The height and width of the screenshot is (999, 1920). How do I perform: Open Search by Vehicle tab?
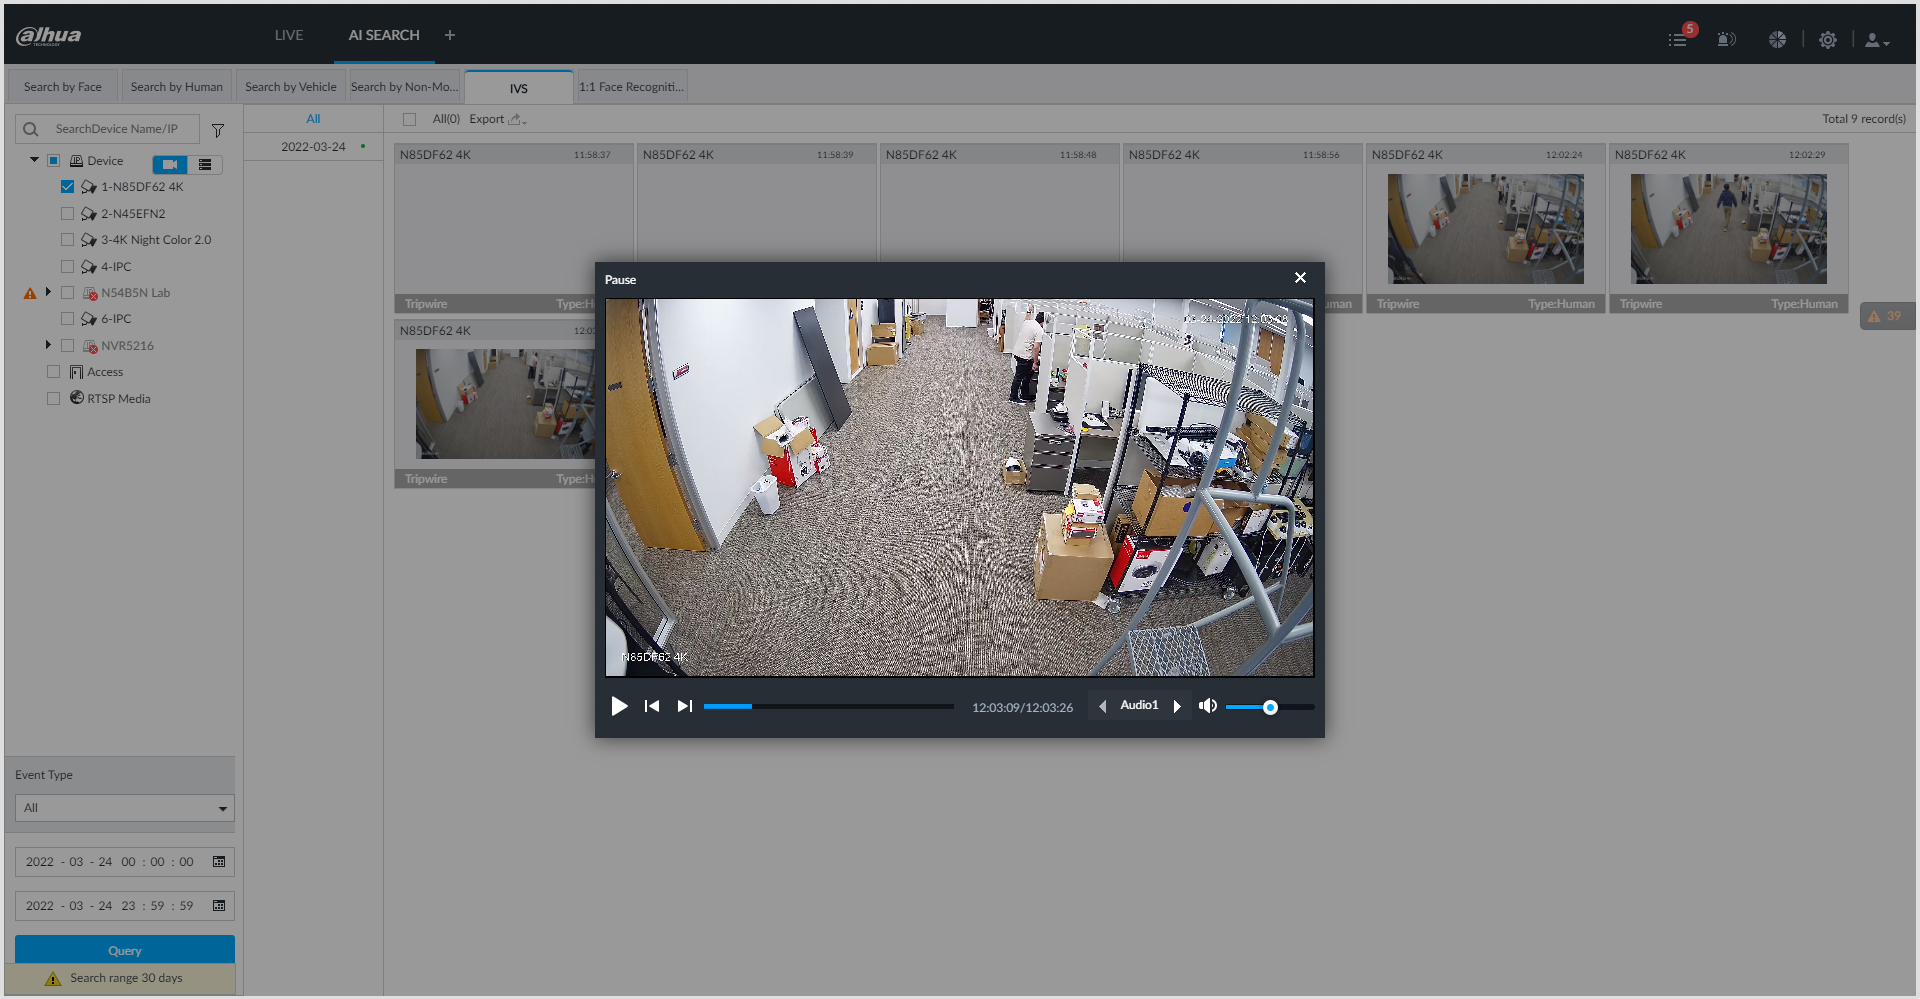pyautogui.click(x=291, y=87)
